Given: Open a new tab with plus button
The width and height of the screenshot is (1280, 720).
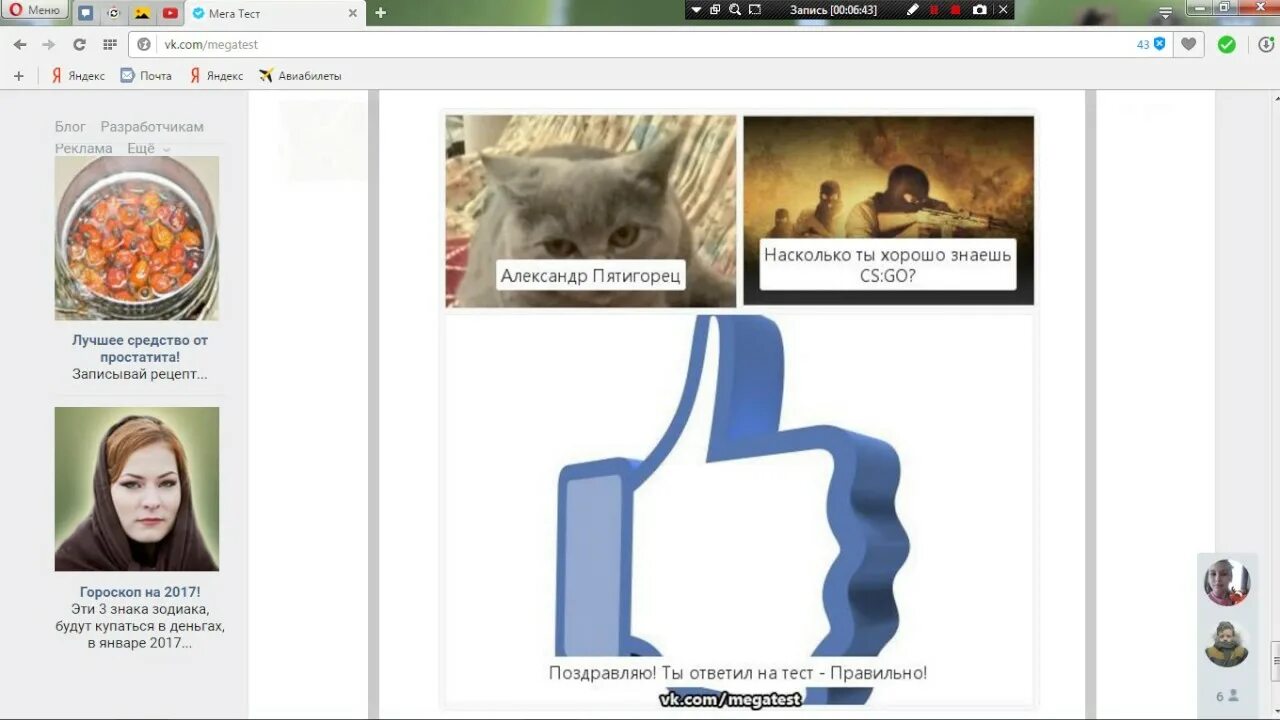Looking at the screenshot, I should click(380, 13).
